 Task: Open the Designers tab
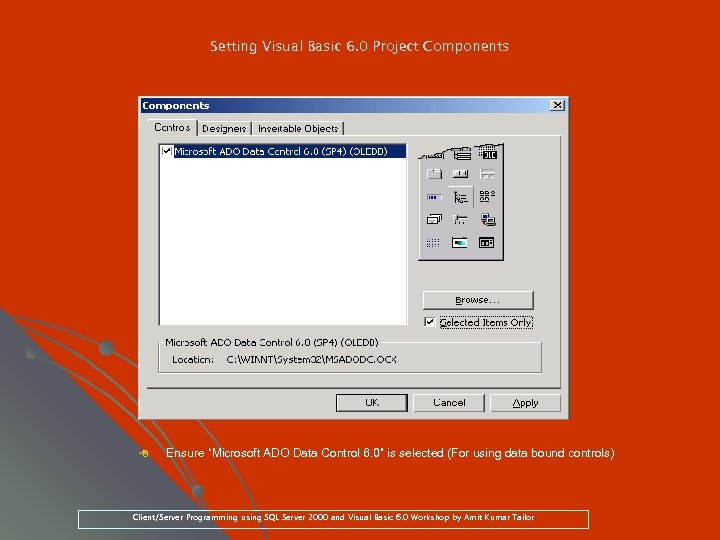point(224,129)
